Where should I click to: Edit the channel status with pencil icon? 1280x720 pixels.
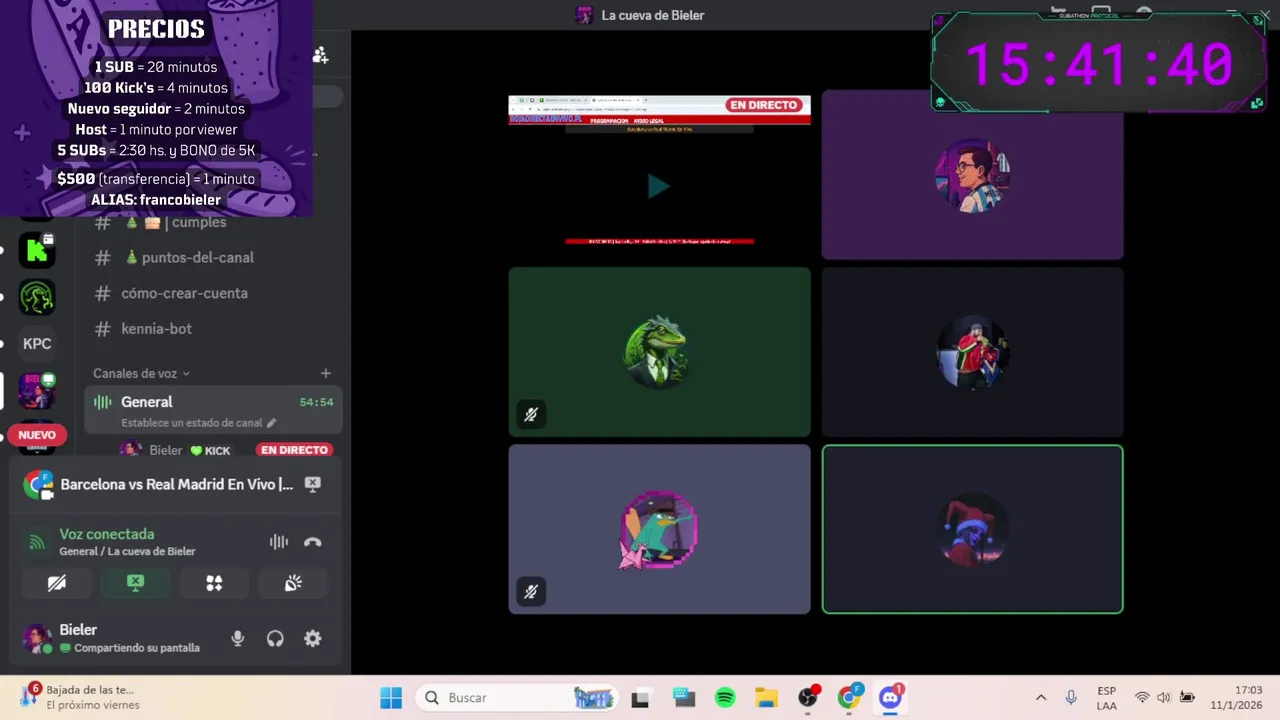click(x=271, y=423)
